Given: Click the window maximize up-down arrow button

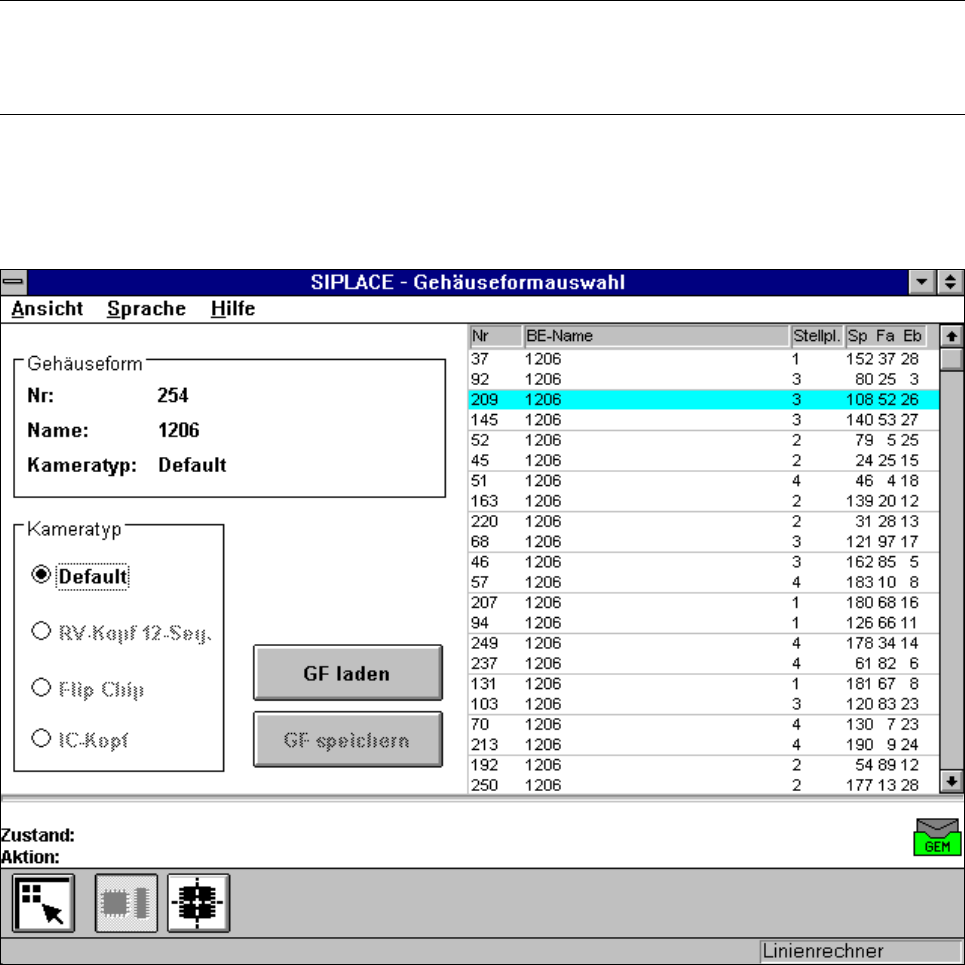Looking at the screenshot, I should pos(950,282).
